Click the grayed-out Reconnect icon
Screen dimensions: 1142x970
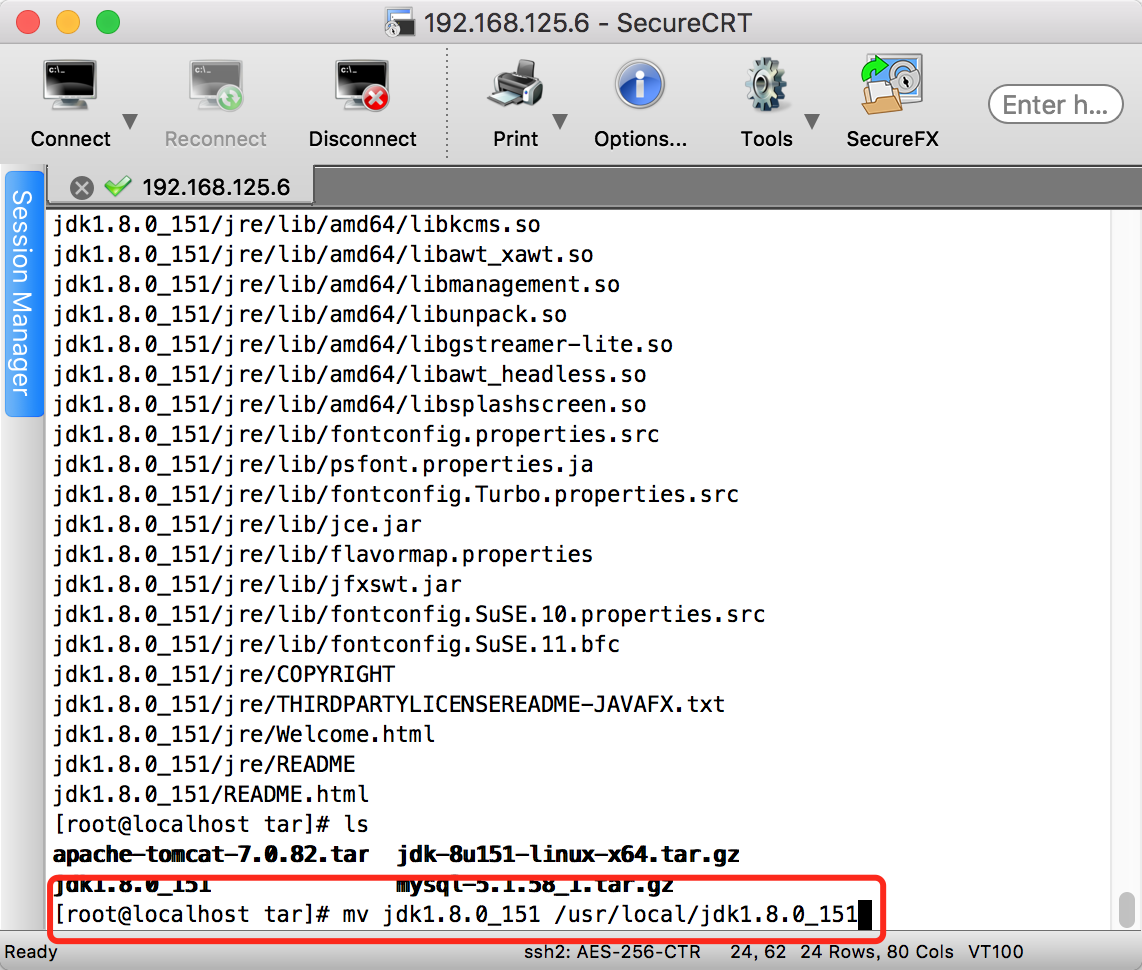pos(215,84)
